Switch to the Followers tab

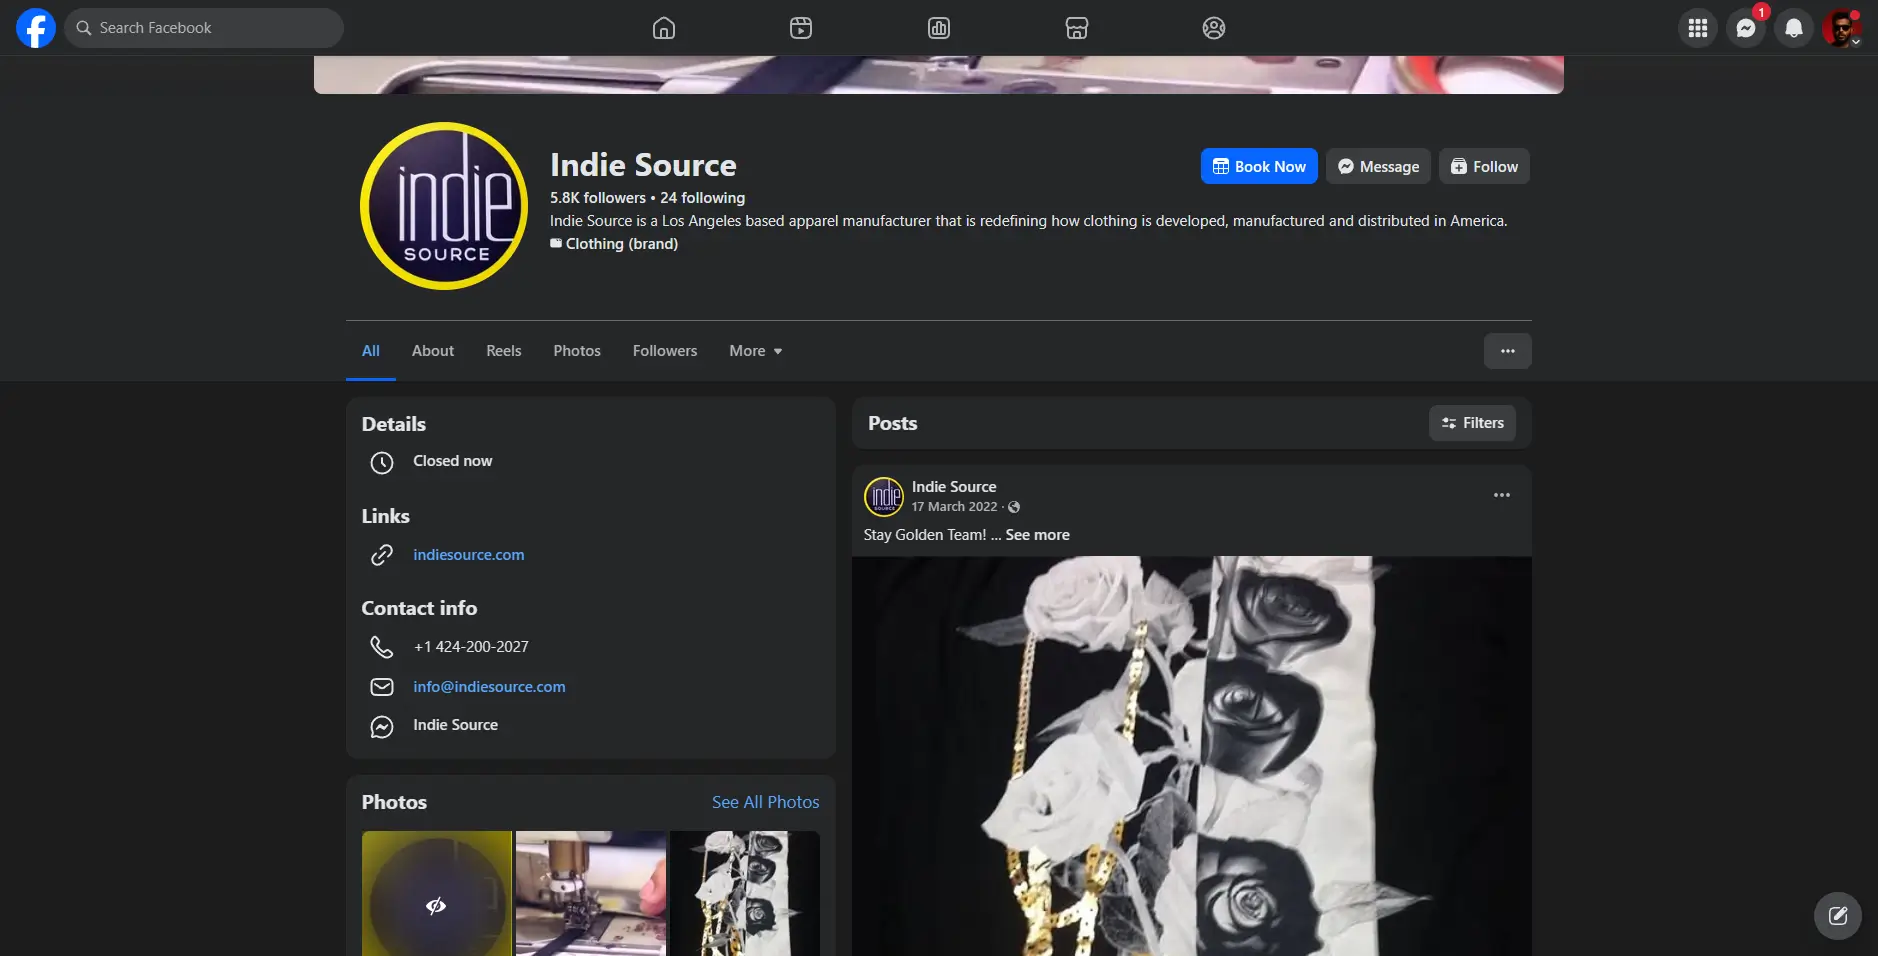[x=665, y=351]
